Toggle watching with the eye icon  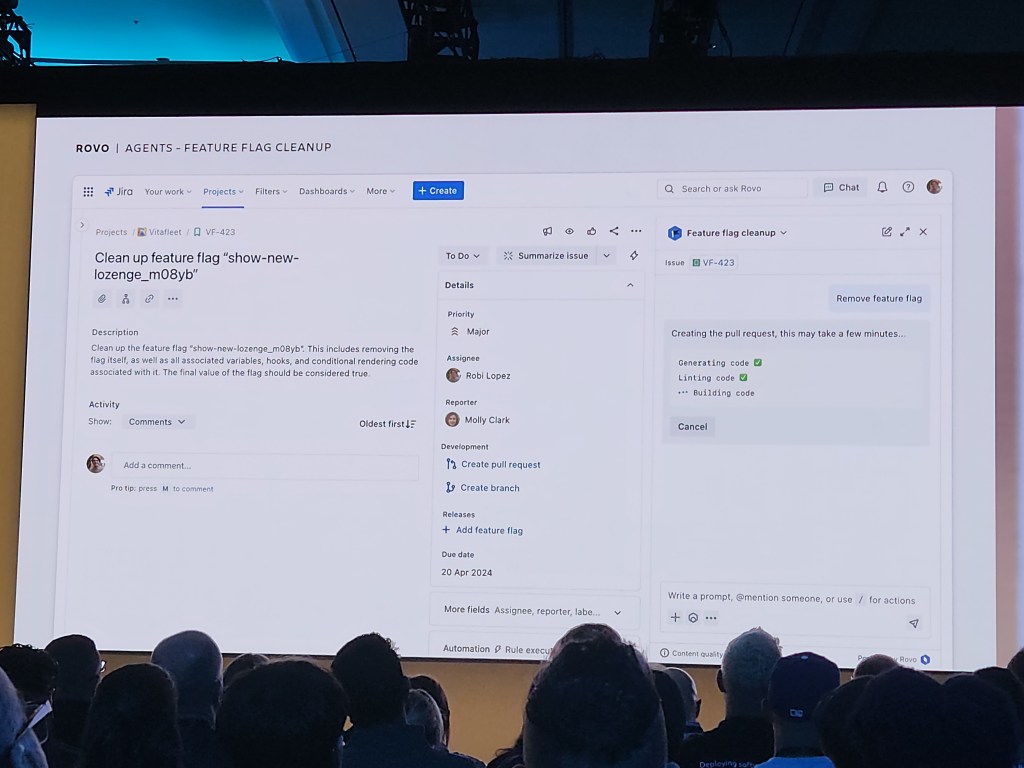(x=569, y=231)
